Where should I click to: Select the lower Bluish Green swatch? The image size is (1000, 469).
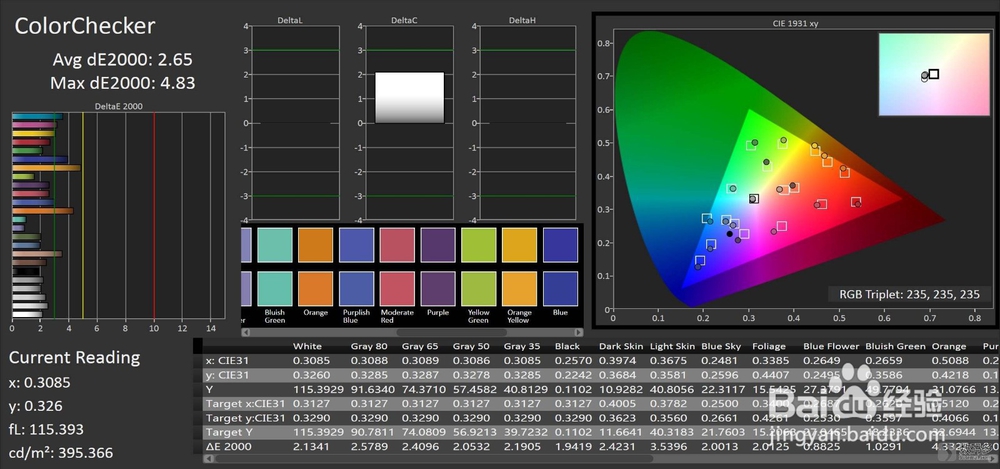[275, 288]
